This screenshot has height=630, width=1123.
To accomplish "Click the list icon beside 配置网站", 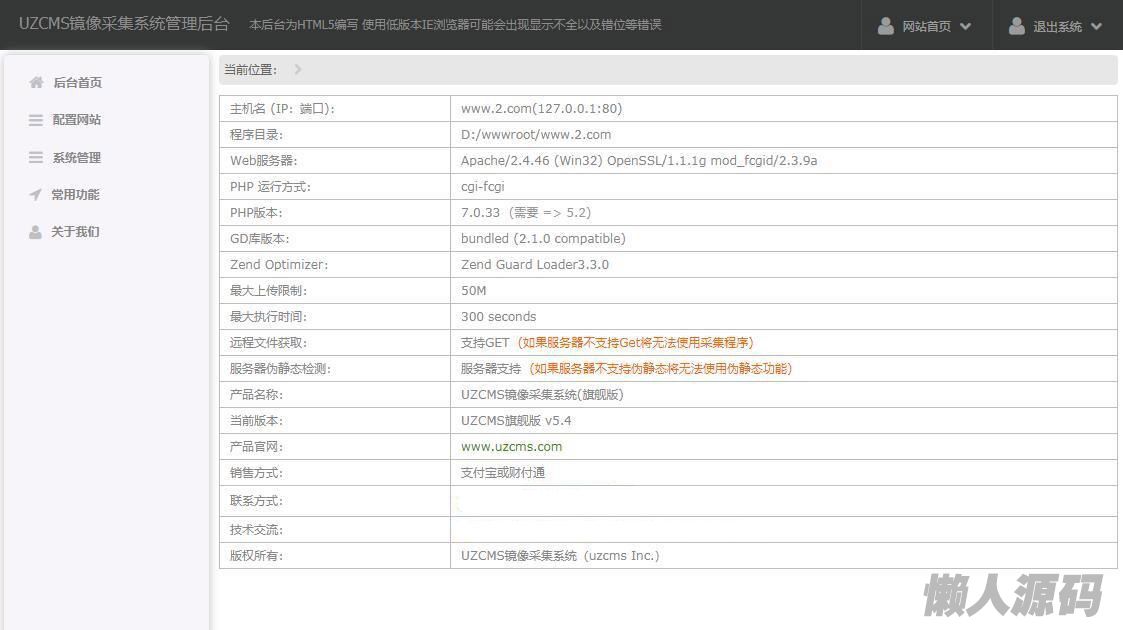I will 36,120.
